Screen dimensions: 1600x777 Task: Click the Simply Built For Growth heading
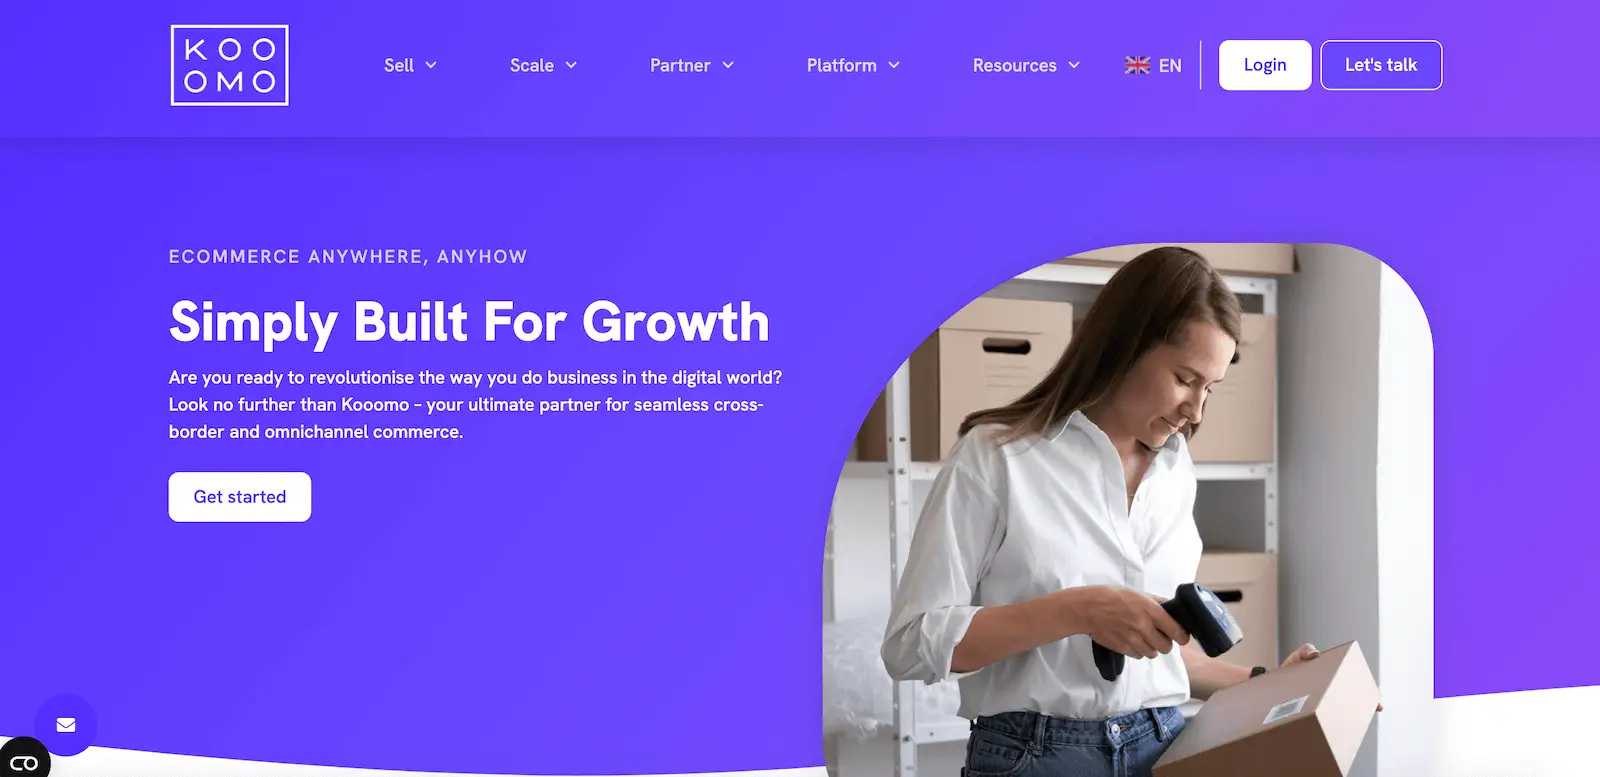click(x=469, y=322)
